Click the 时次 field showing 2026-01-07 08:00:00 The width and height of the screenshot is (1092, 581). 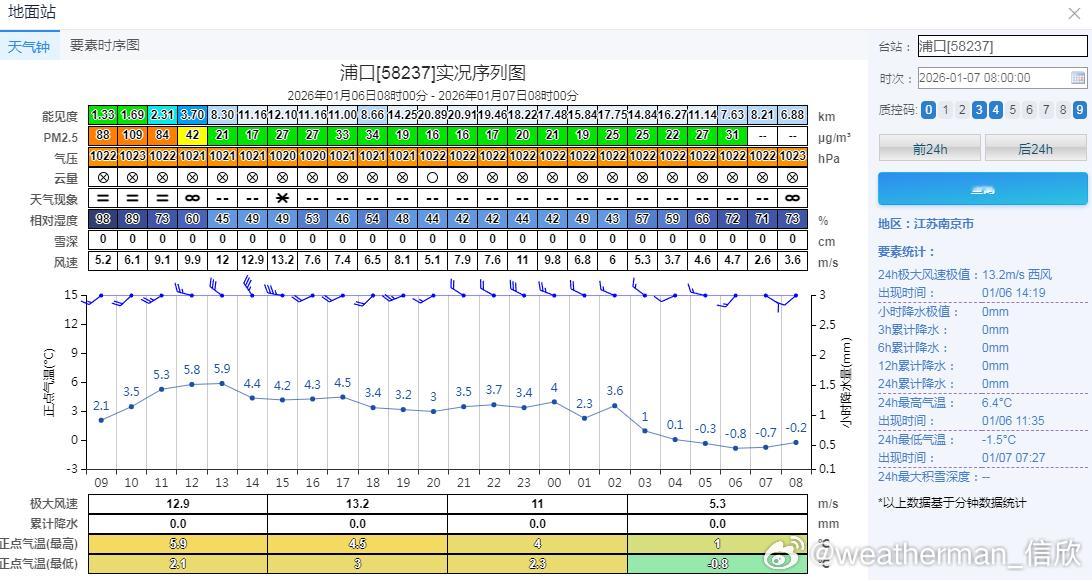point(1002,78)
